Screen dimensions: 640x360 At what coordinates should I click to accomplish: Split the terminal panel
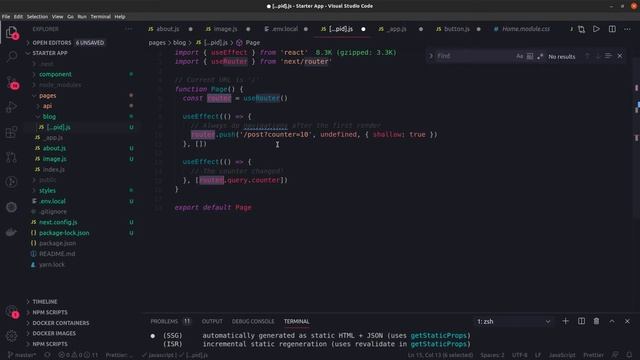coord(581,321)
